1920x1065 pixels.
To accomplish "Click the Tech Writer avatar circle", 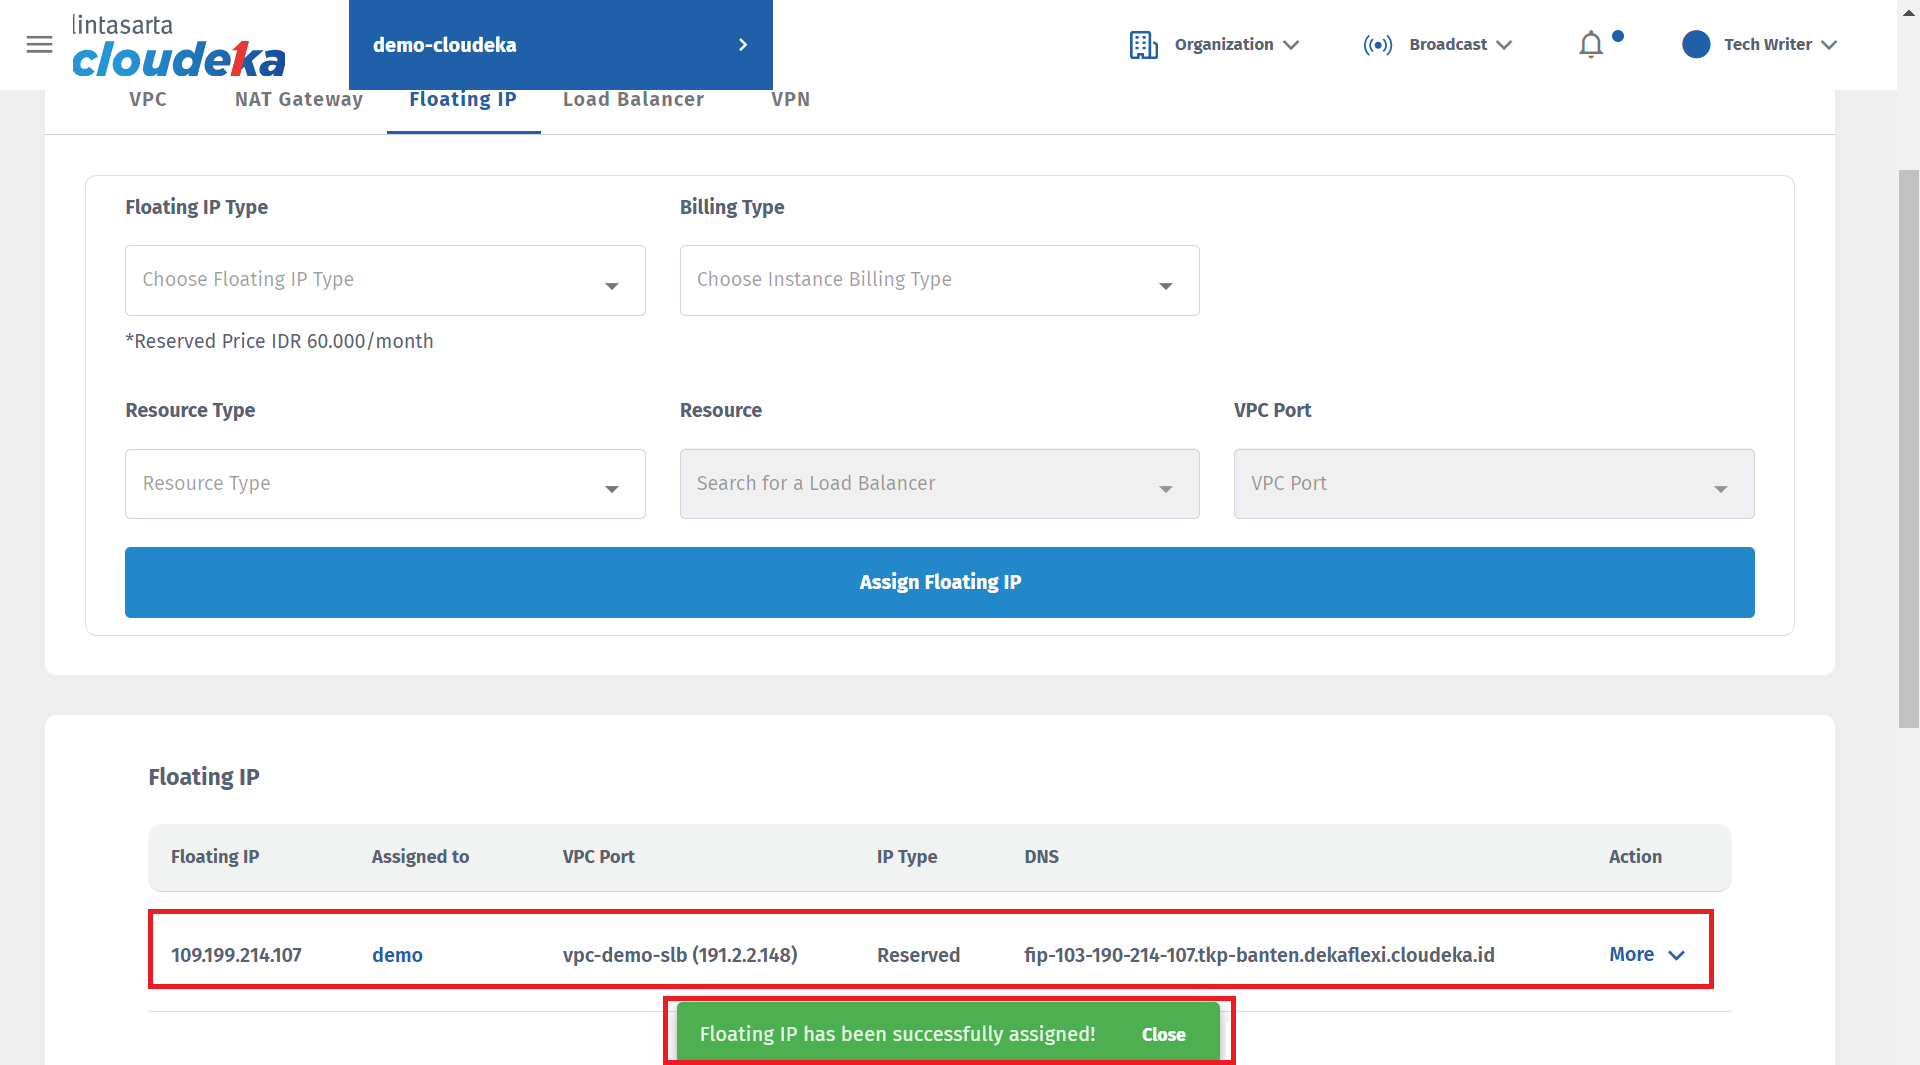I will 1695,45.
